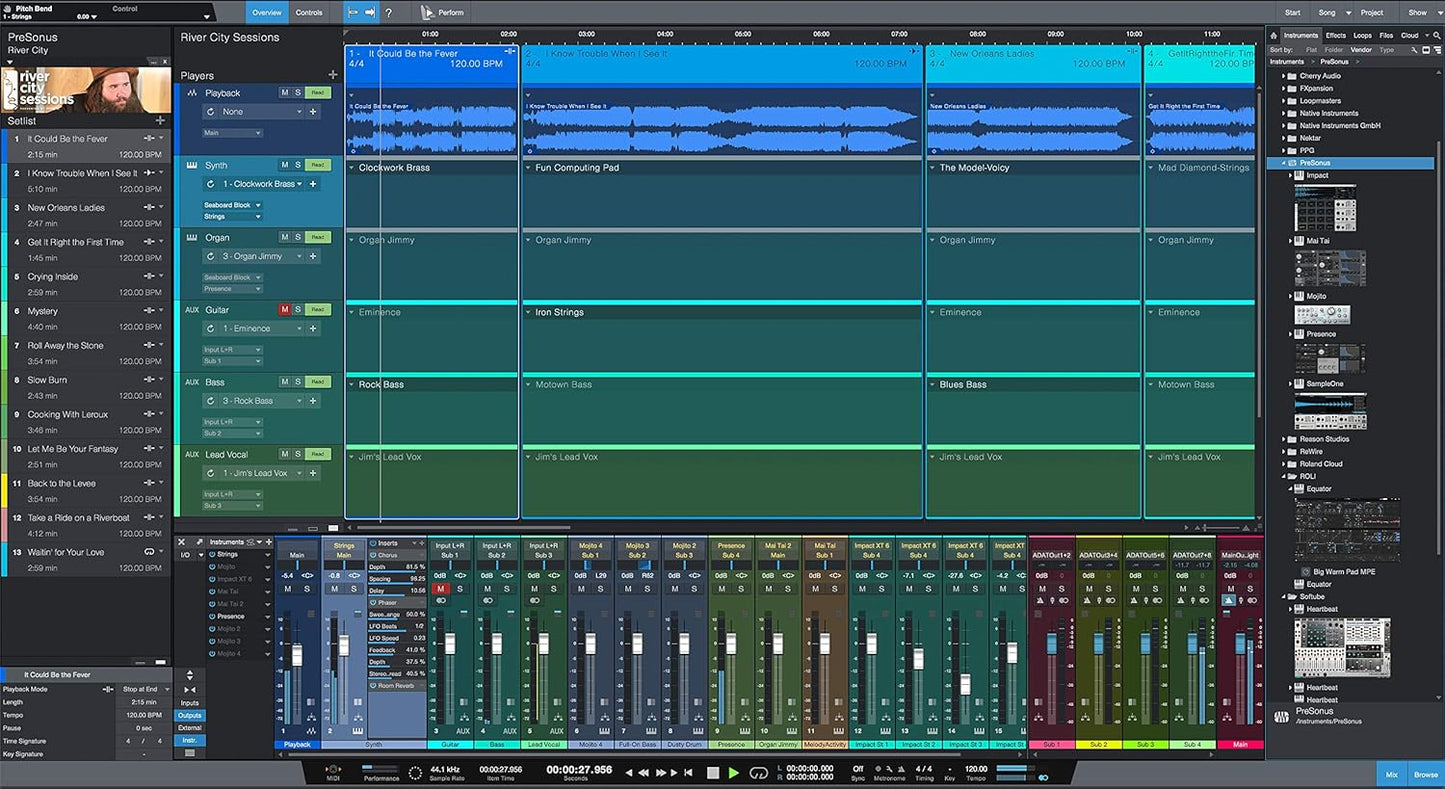Start playback with the green Play button
This screenshot has width=1445, height=789.
pos(733,772)
